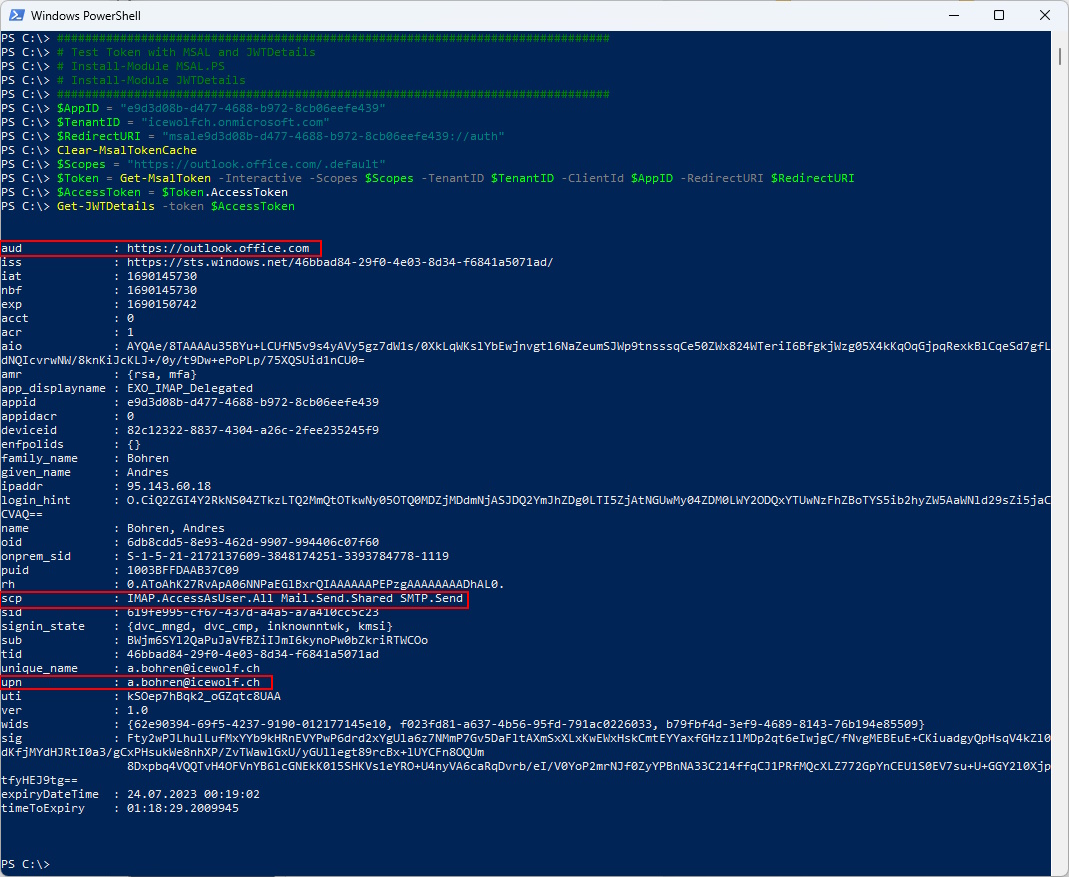Click the signin_state value list
This screenshot has width=1069, height=877.
260,626
